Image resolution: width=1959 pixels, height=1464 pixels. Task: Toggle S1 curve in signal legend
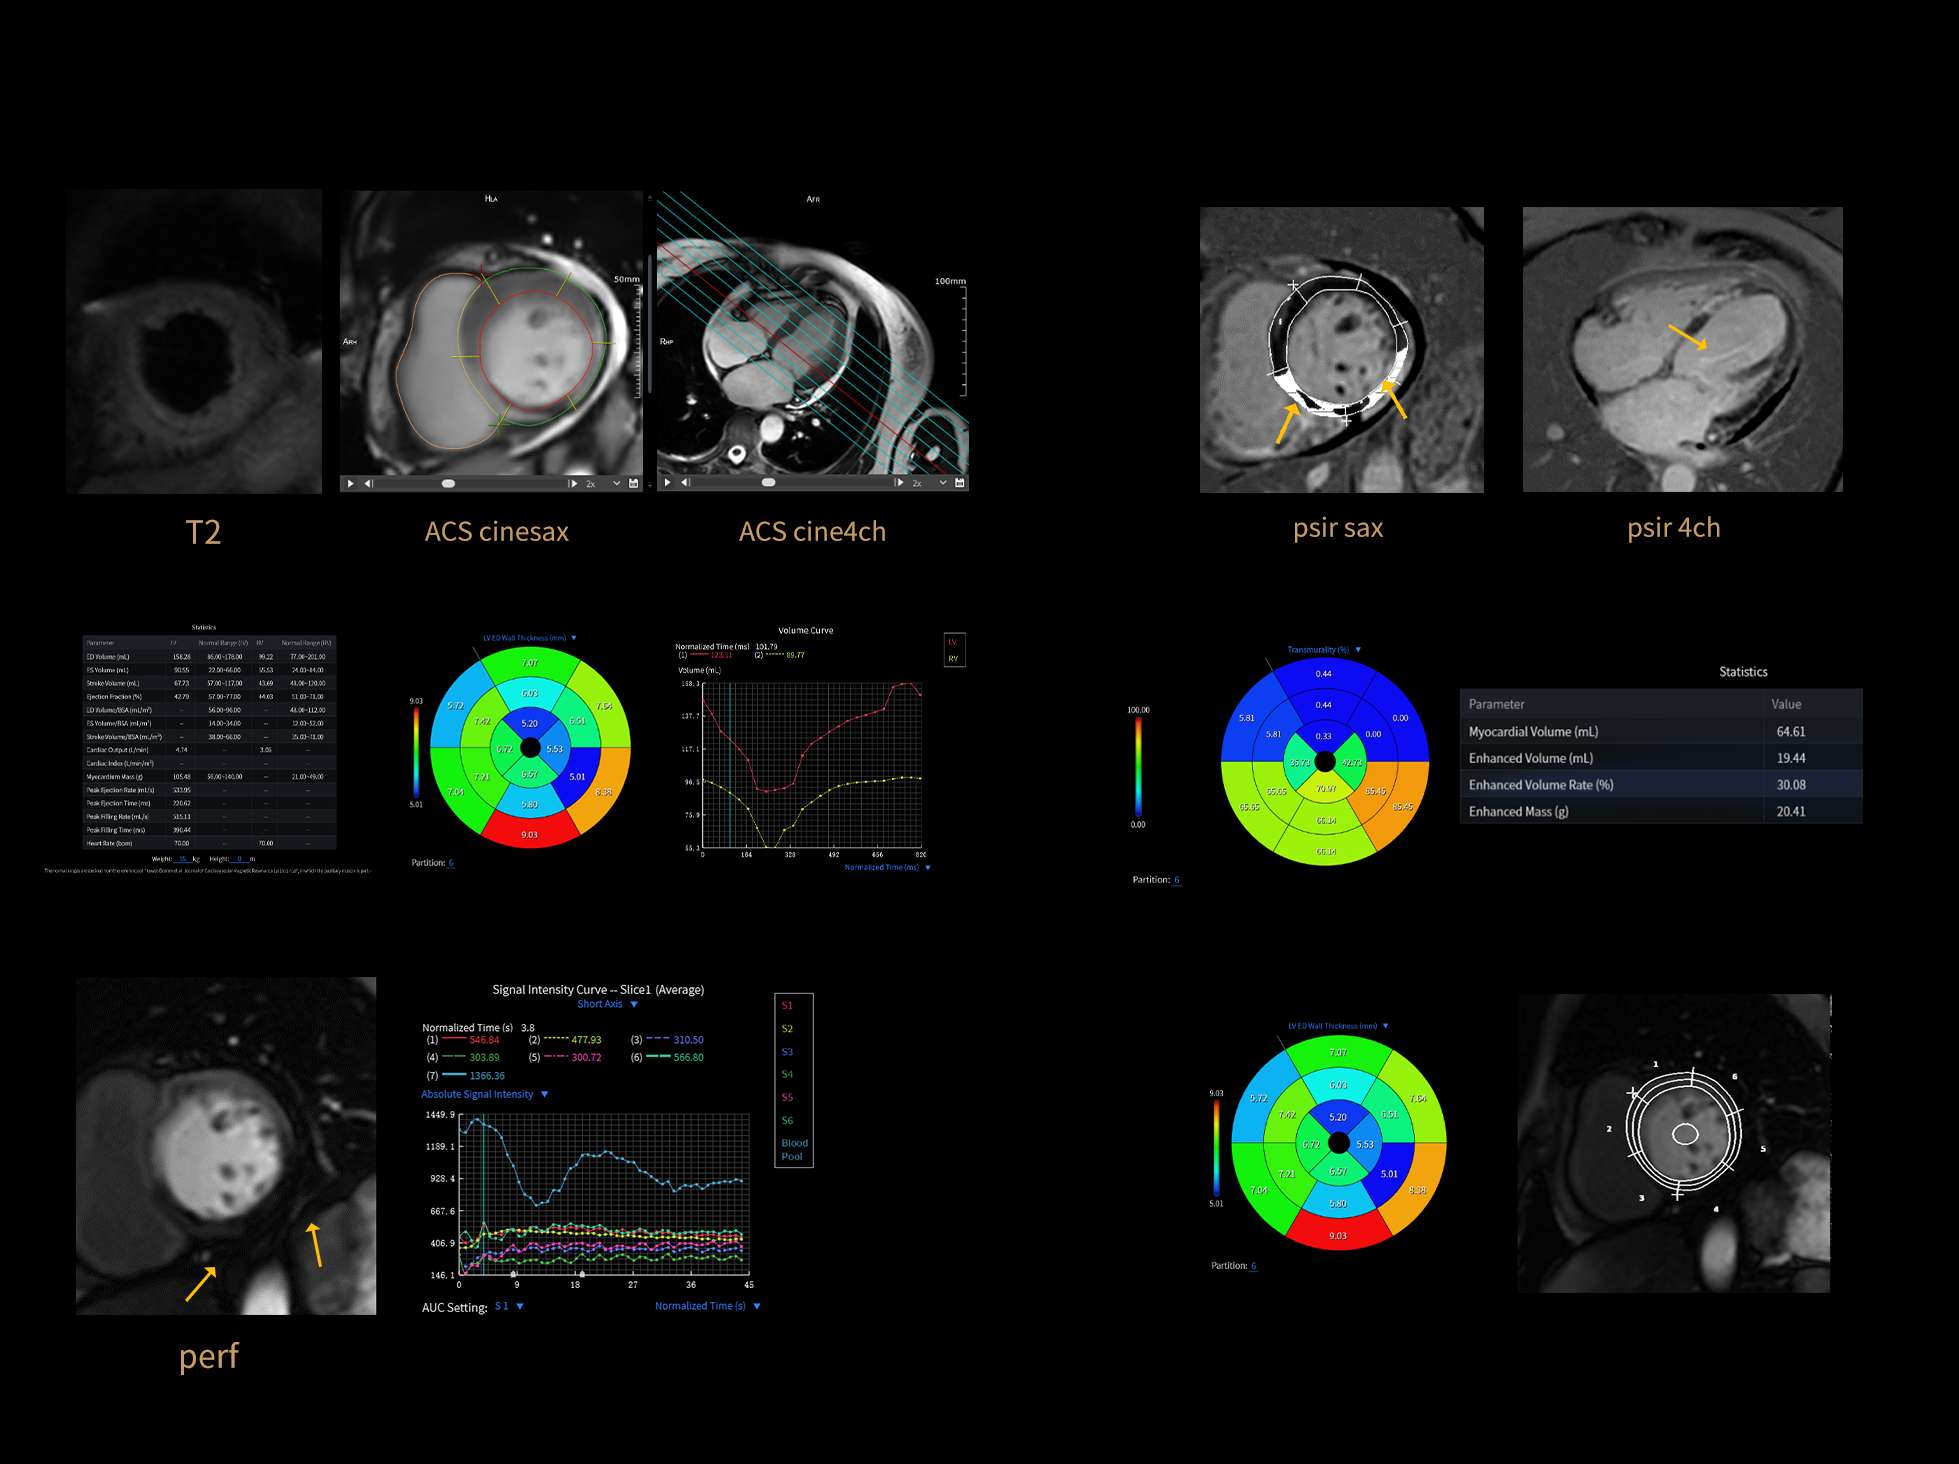(x=787, y=1005)
